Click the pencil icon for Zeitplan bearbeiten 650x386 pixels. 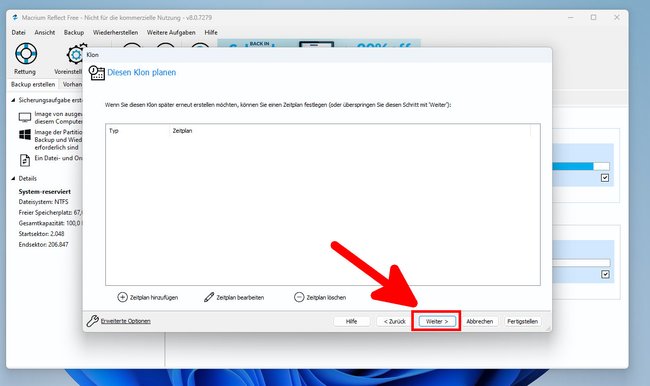pyautogui.click(x=209, y=297)
